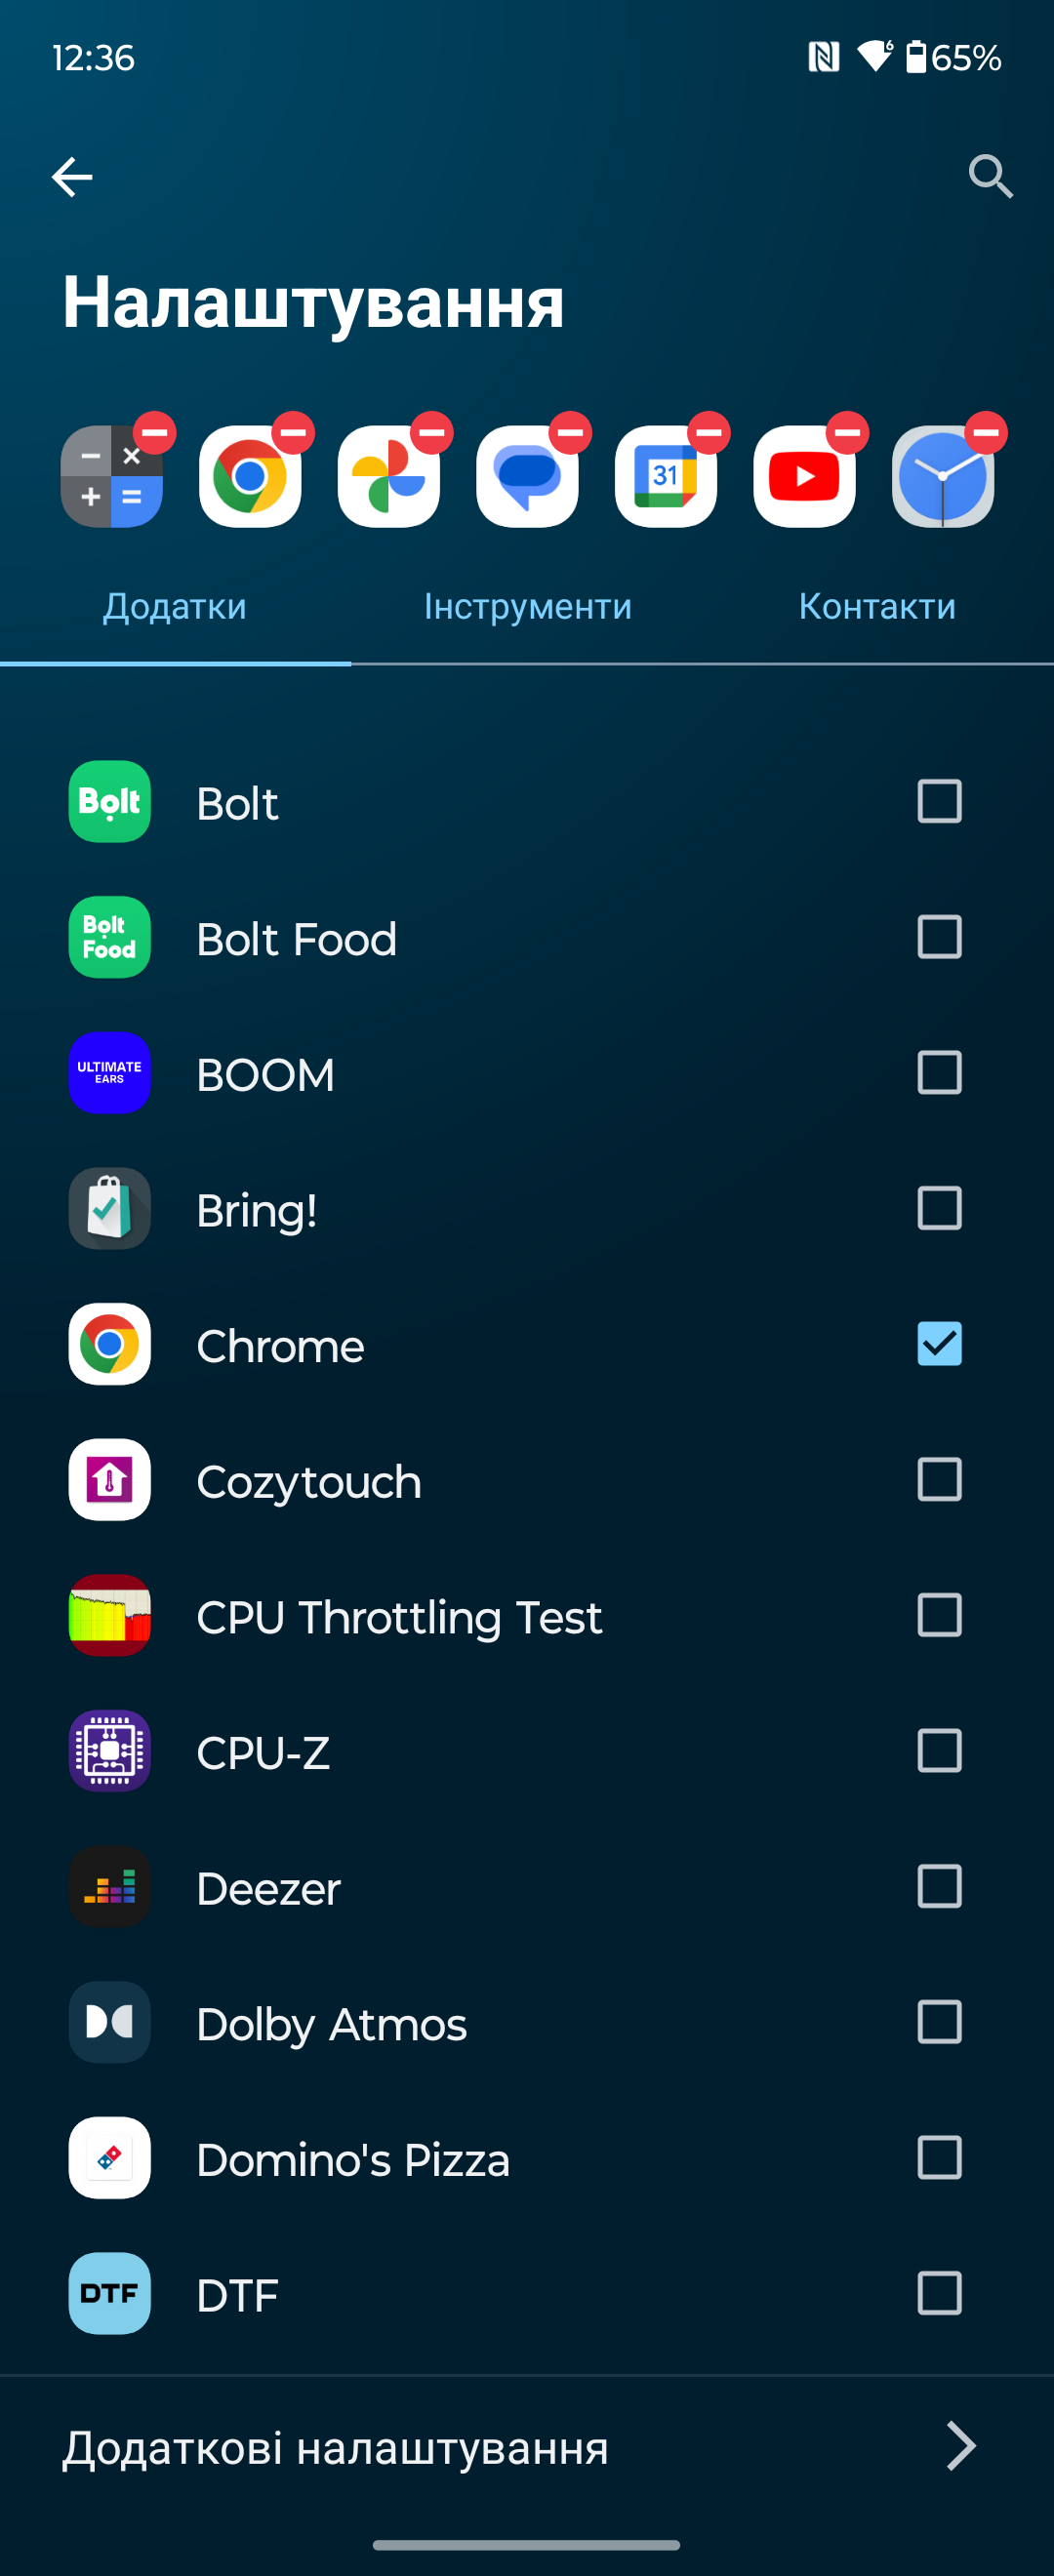Viewport: 1054px width, 2576px height.
Task: Remove Messages from the selected apps row
Action: [570, 433]
